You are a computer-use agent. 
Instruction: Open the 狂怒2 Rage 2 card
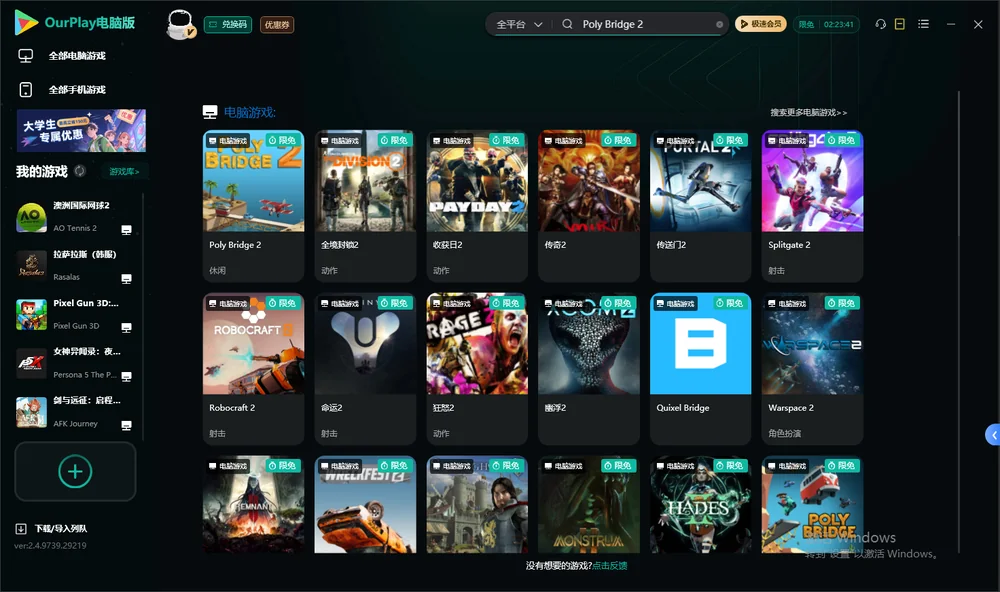coord(477,369)
